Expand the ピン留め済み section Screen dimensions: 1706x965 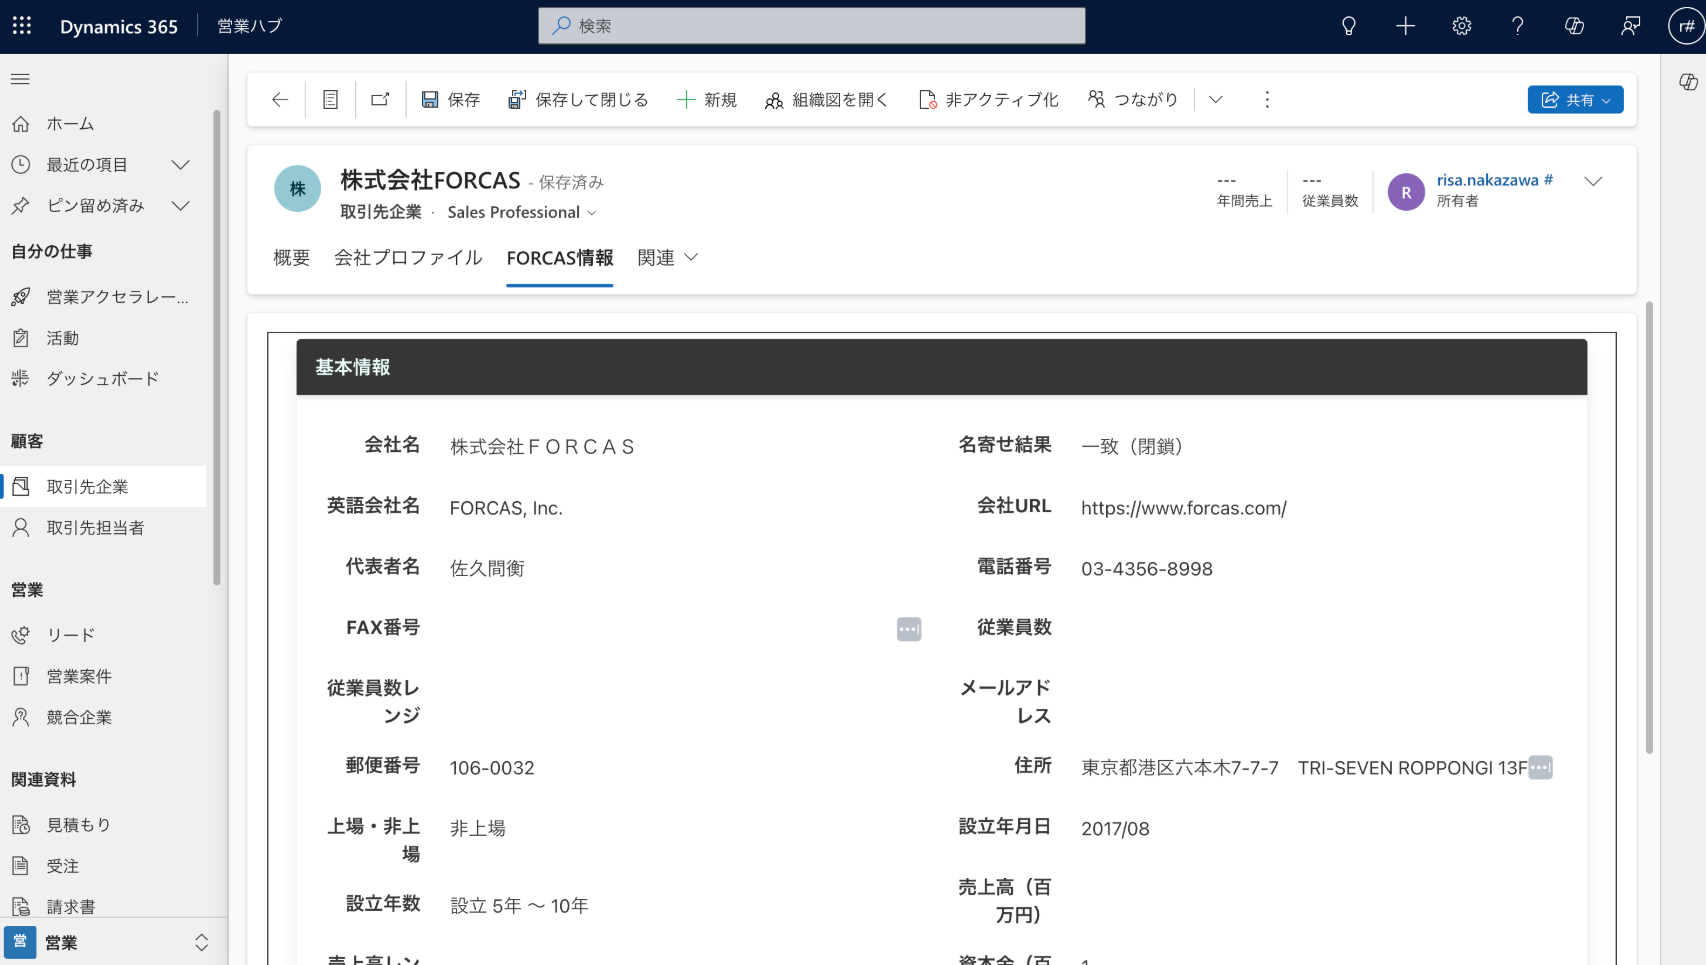coord(180,206)
